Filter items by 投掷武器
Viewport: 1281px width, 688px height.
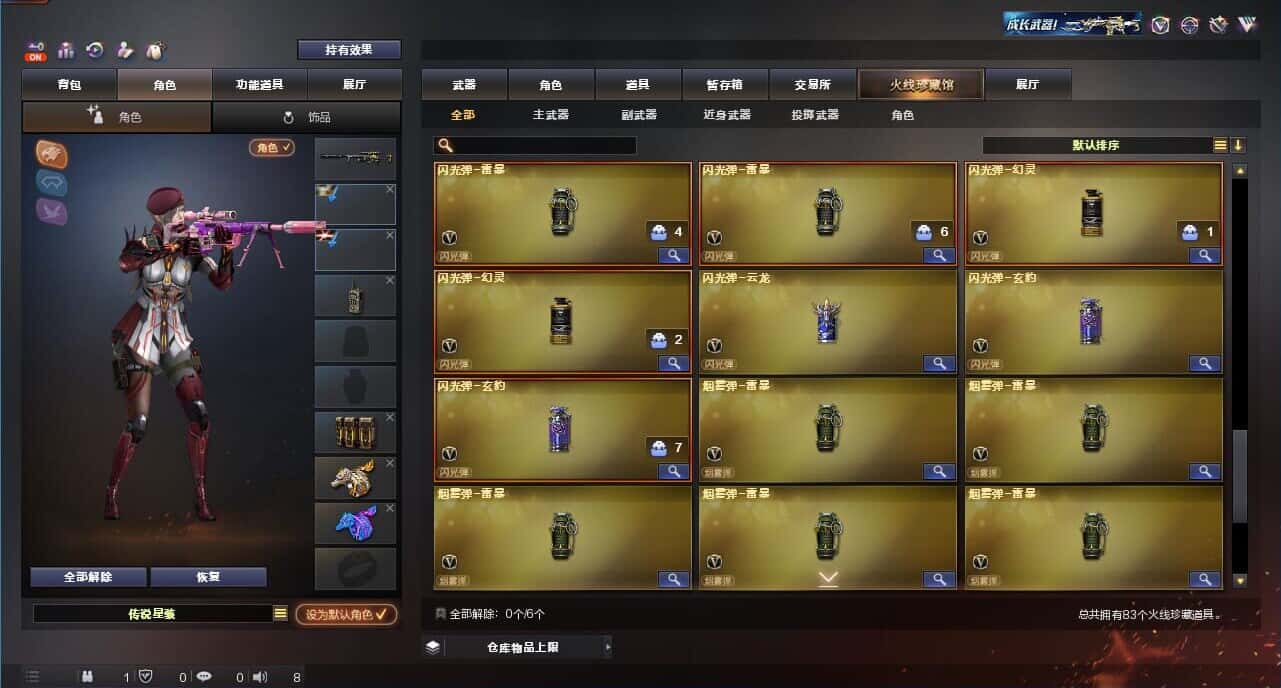click(x=815, y=115)
